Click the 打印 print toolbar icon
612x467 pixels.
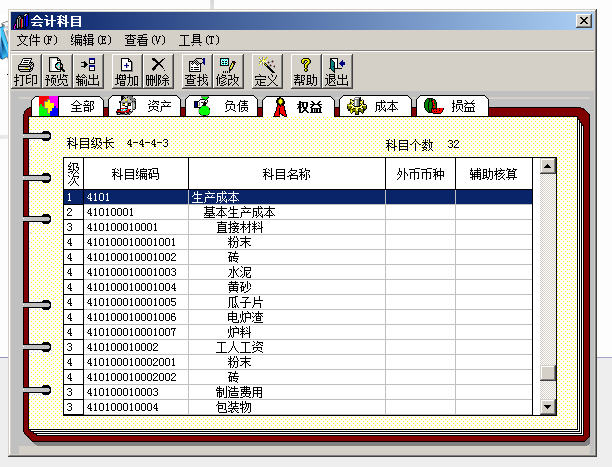pyautogui.click(x=26, y=71)
